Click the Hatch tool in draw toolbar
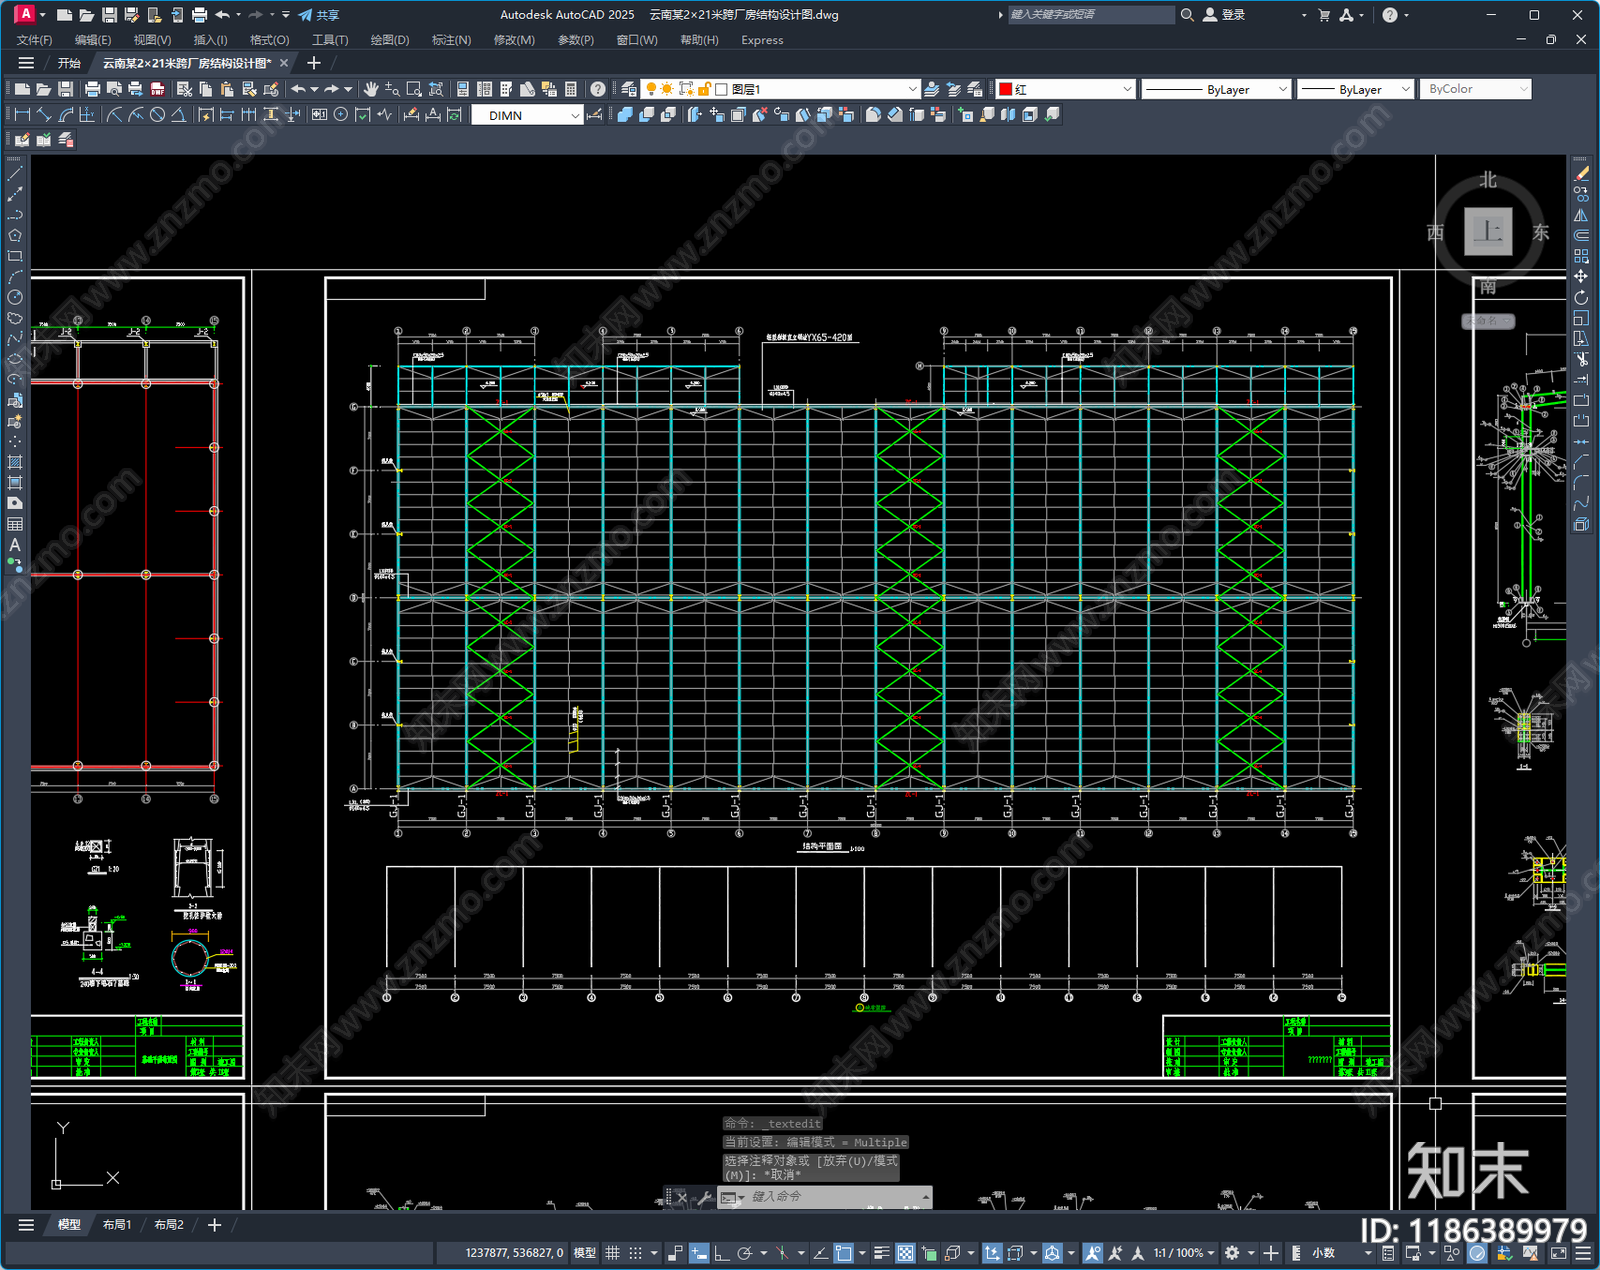Viewport: 1600px width, 1270px height. pos(15,462)
